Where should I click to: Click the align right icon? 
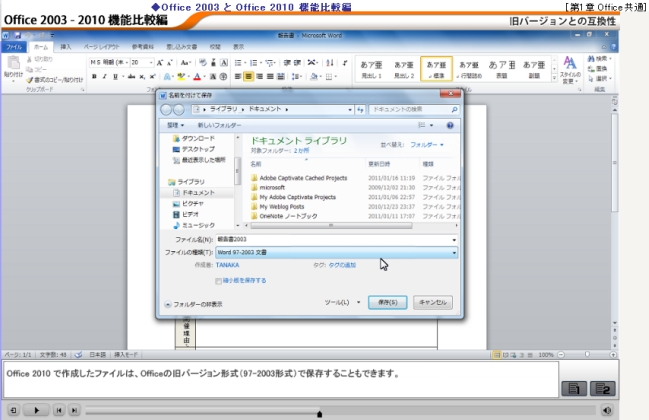pyautogui.click(x=260, y=77)
